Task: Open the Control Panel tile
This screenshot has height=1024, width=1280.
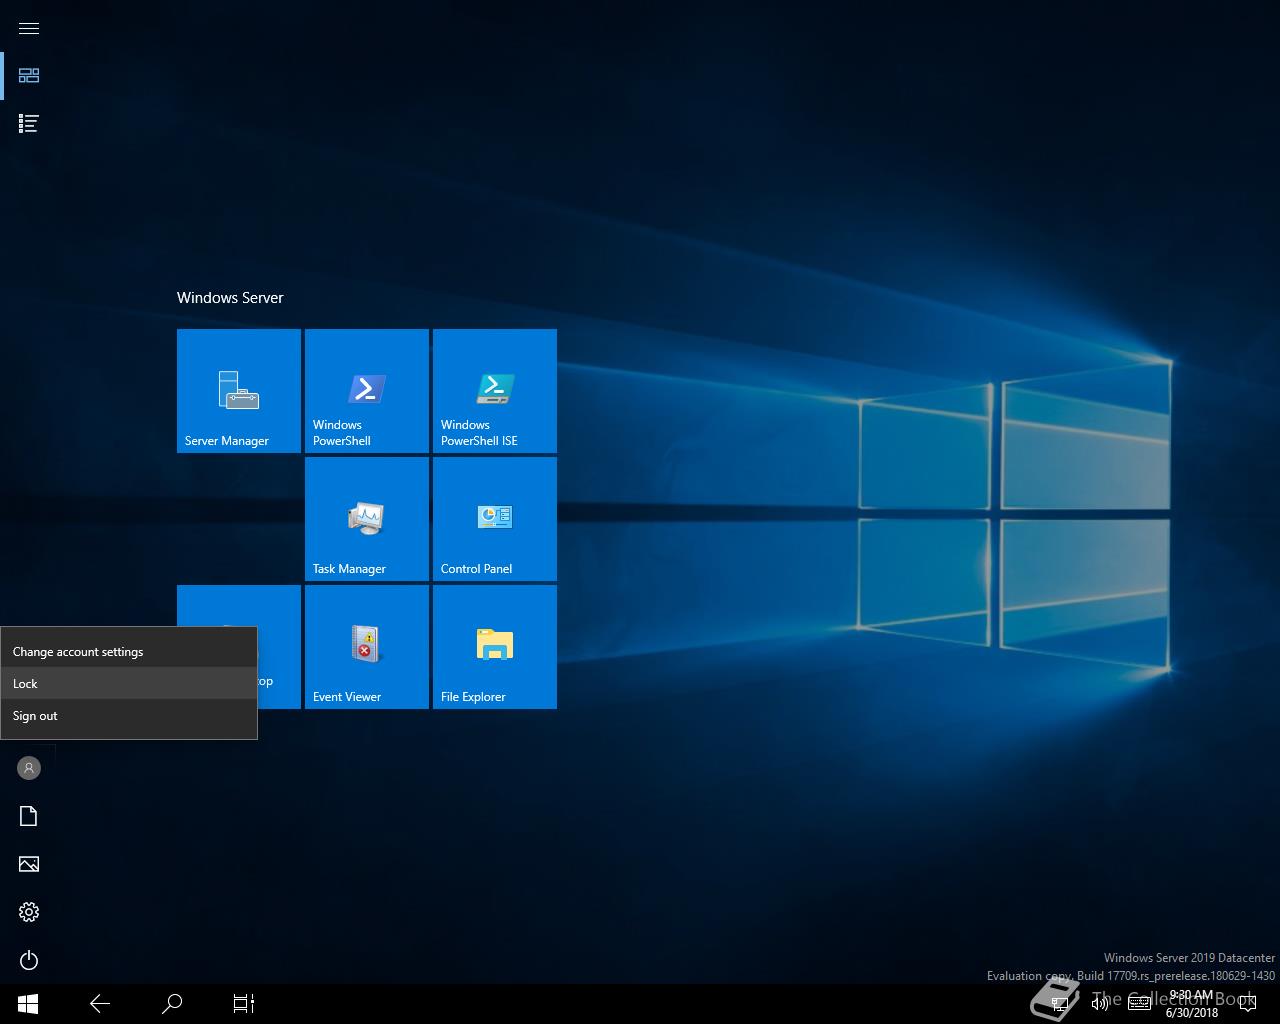Action: (495, 519)
